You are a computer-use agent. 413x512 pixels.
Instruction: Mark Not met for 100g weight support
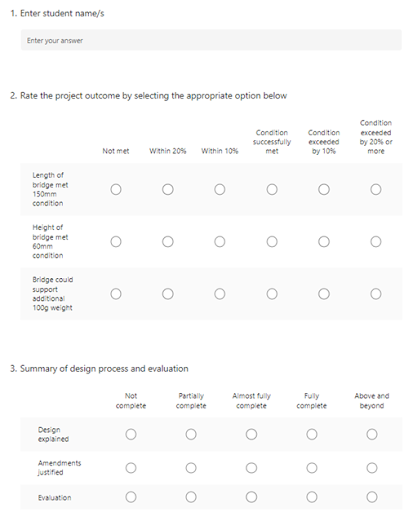click(116, 294)
